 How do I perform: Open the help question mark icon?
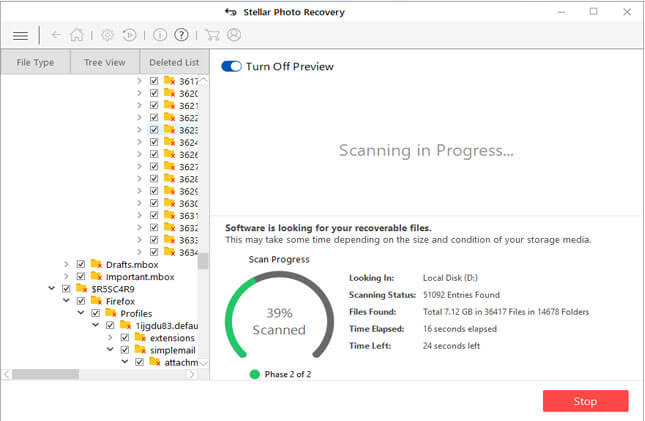coord(181,35)
